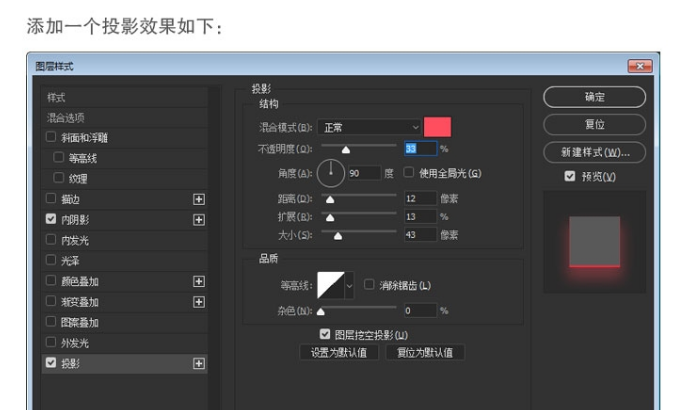Click the plus icon next to 渐变叠加
This screenshot has height=410, width=681.
[198, 302]
